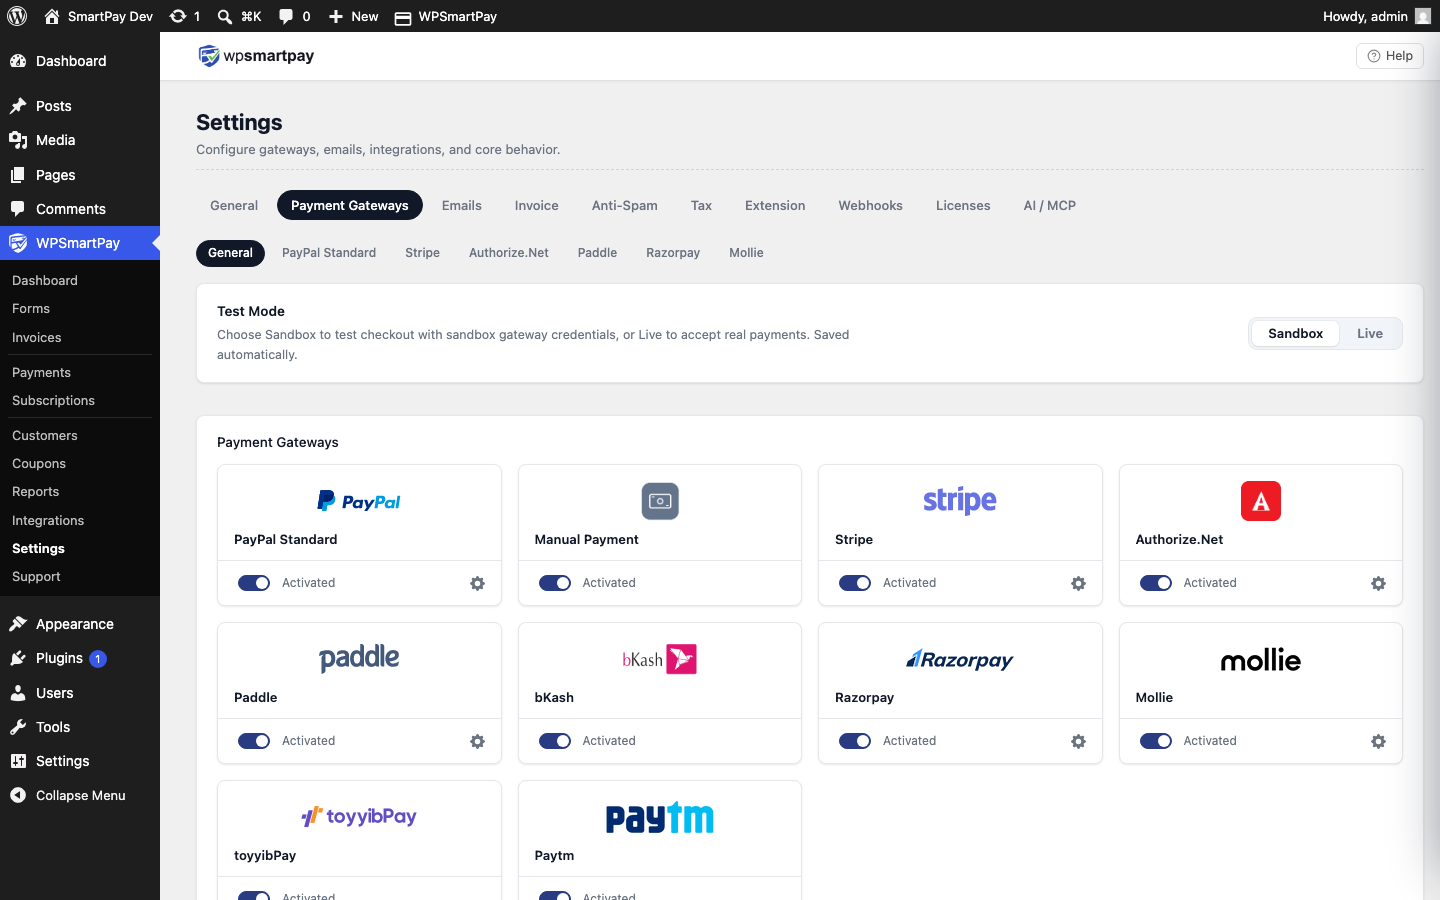The height and width of the screenshot is (900, 1440).
Task: Toggle PayPal Standard activation switch
Action: [254, 583]
